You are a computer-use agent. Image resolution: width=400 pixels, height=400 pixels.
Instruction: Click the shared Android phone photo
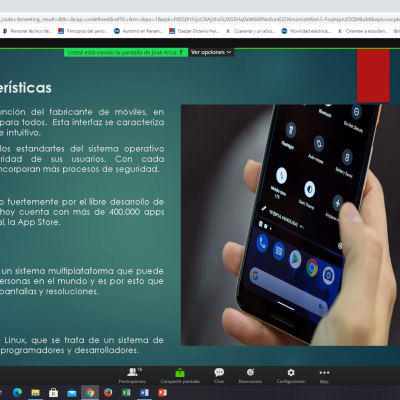[x=290, y=225]
